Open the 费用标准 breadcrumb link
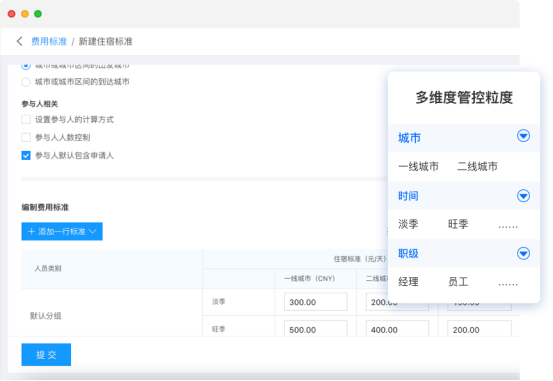The image size is (553, 381). [49, 41]
